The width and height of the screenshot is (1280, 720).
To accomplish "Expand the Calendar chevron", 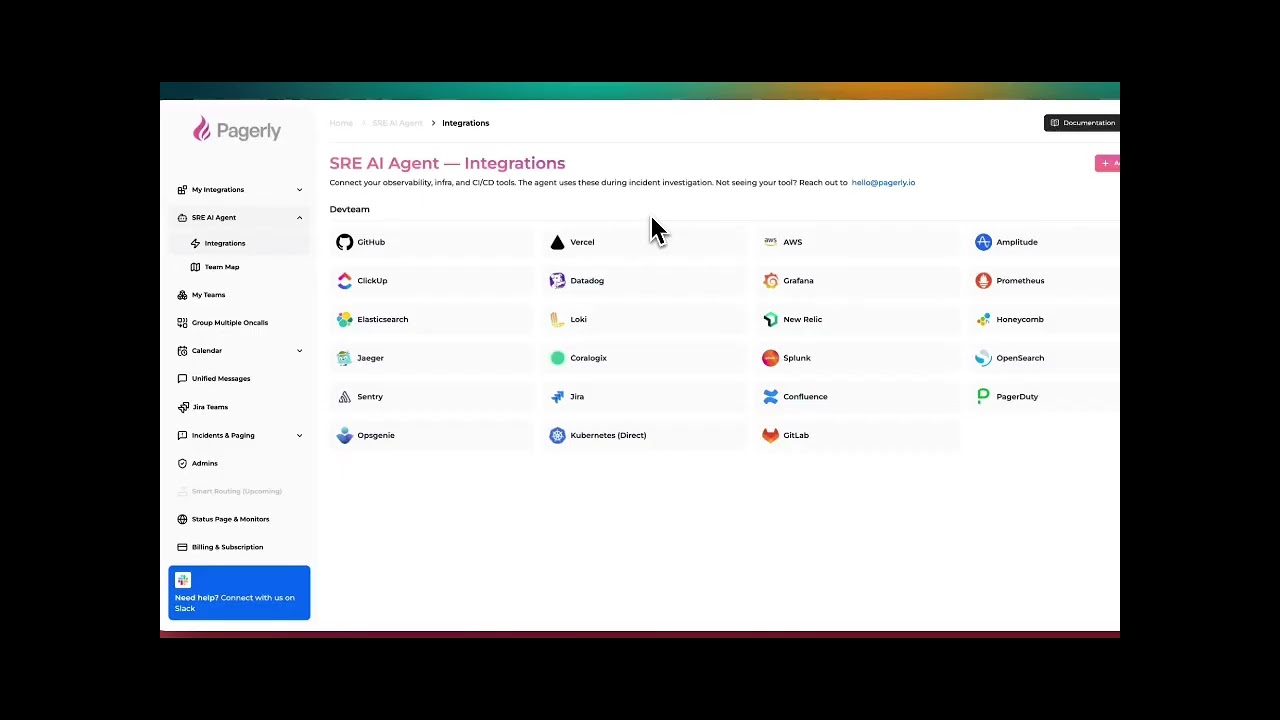I will (x=299, y=351).
